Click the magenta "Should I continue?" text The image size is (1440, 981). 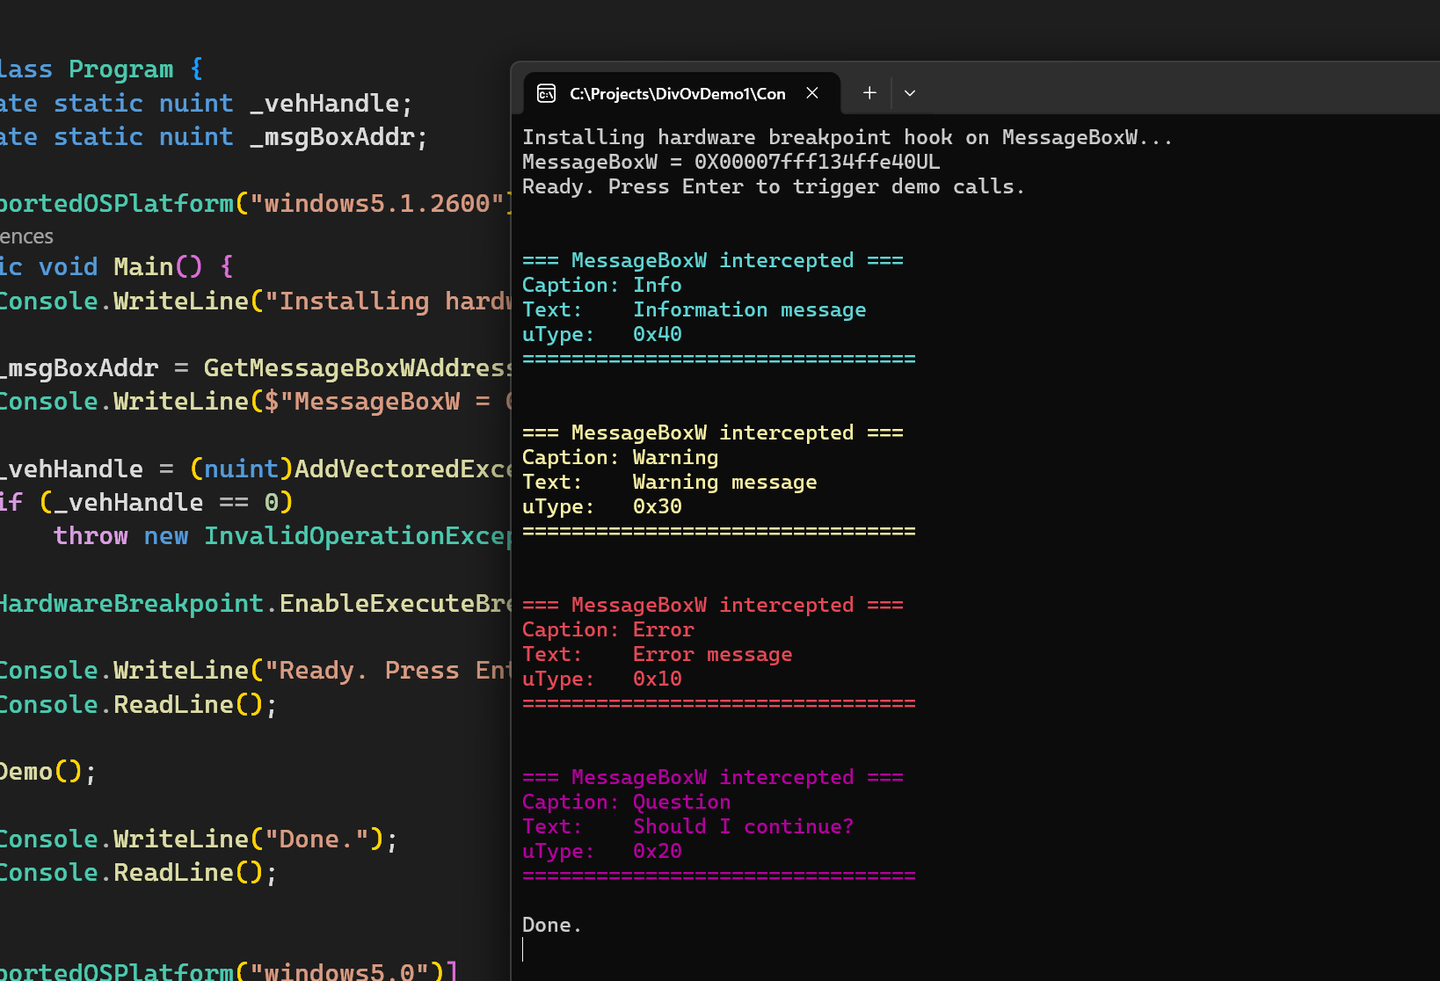click(743, 827)
